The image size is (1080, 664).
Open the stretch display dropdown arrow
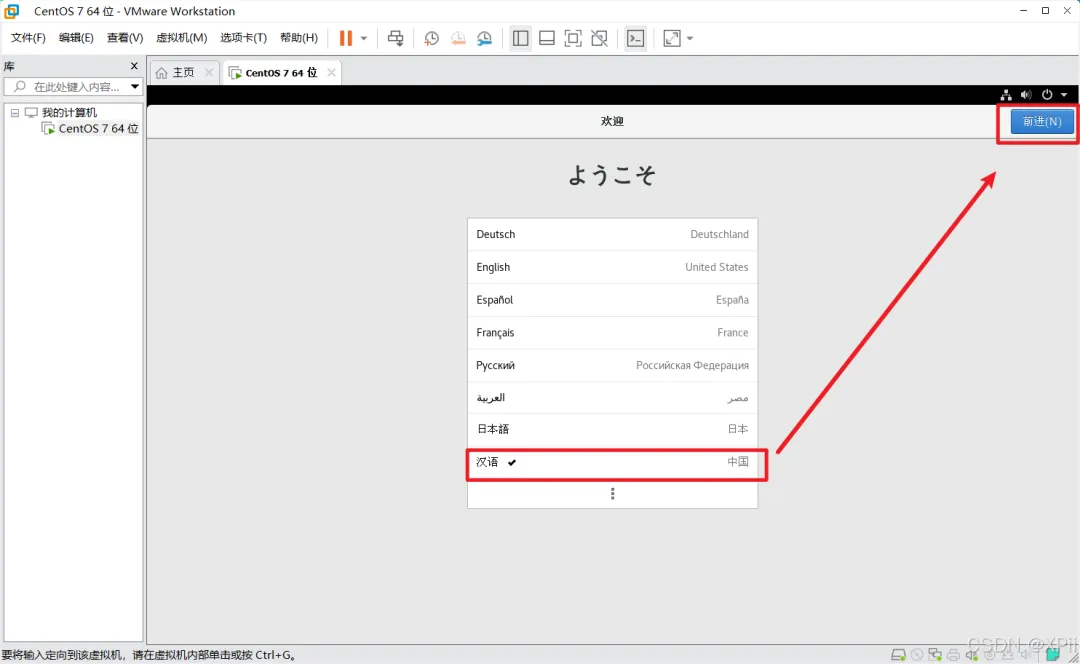(689, 39)
